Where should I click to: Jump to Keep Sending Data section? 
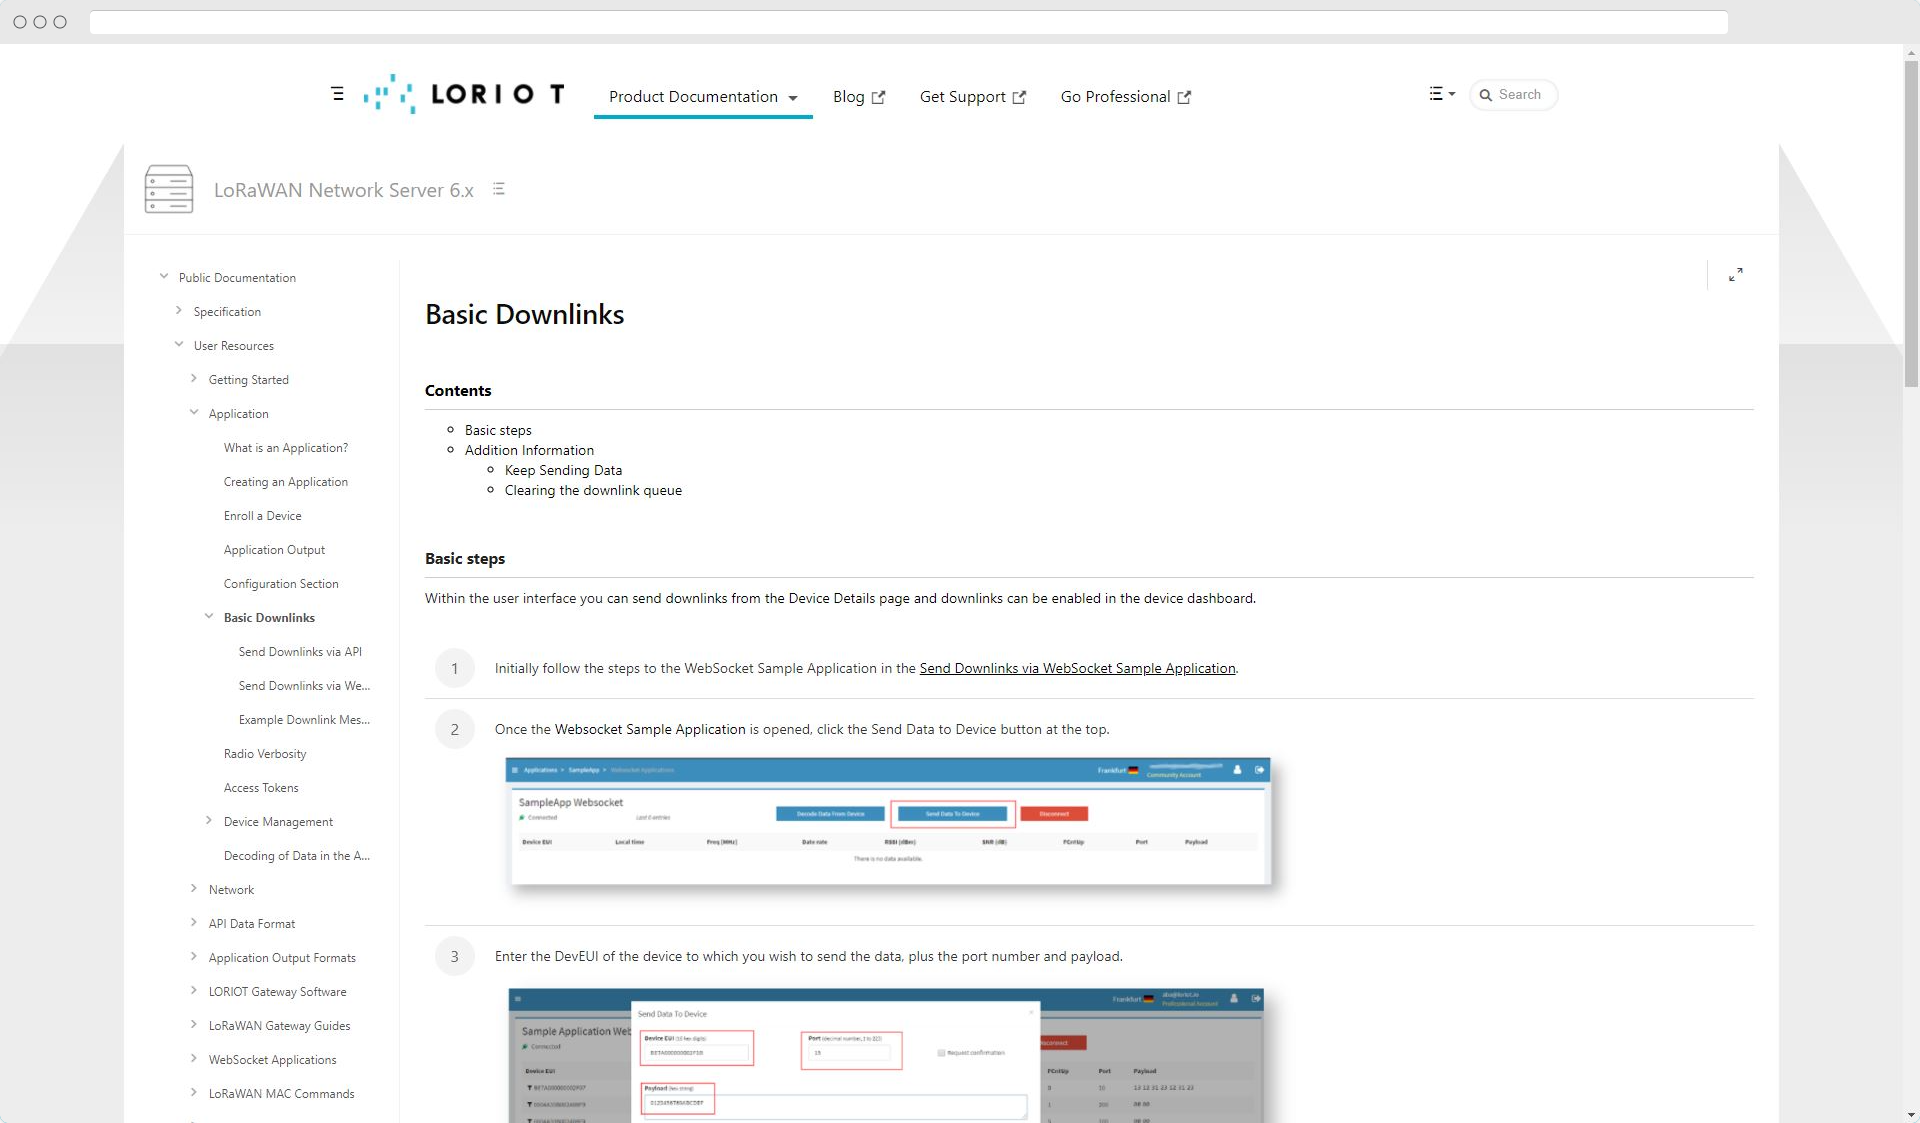point(563,470)
